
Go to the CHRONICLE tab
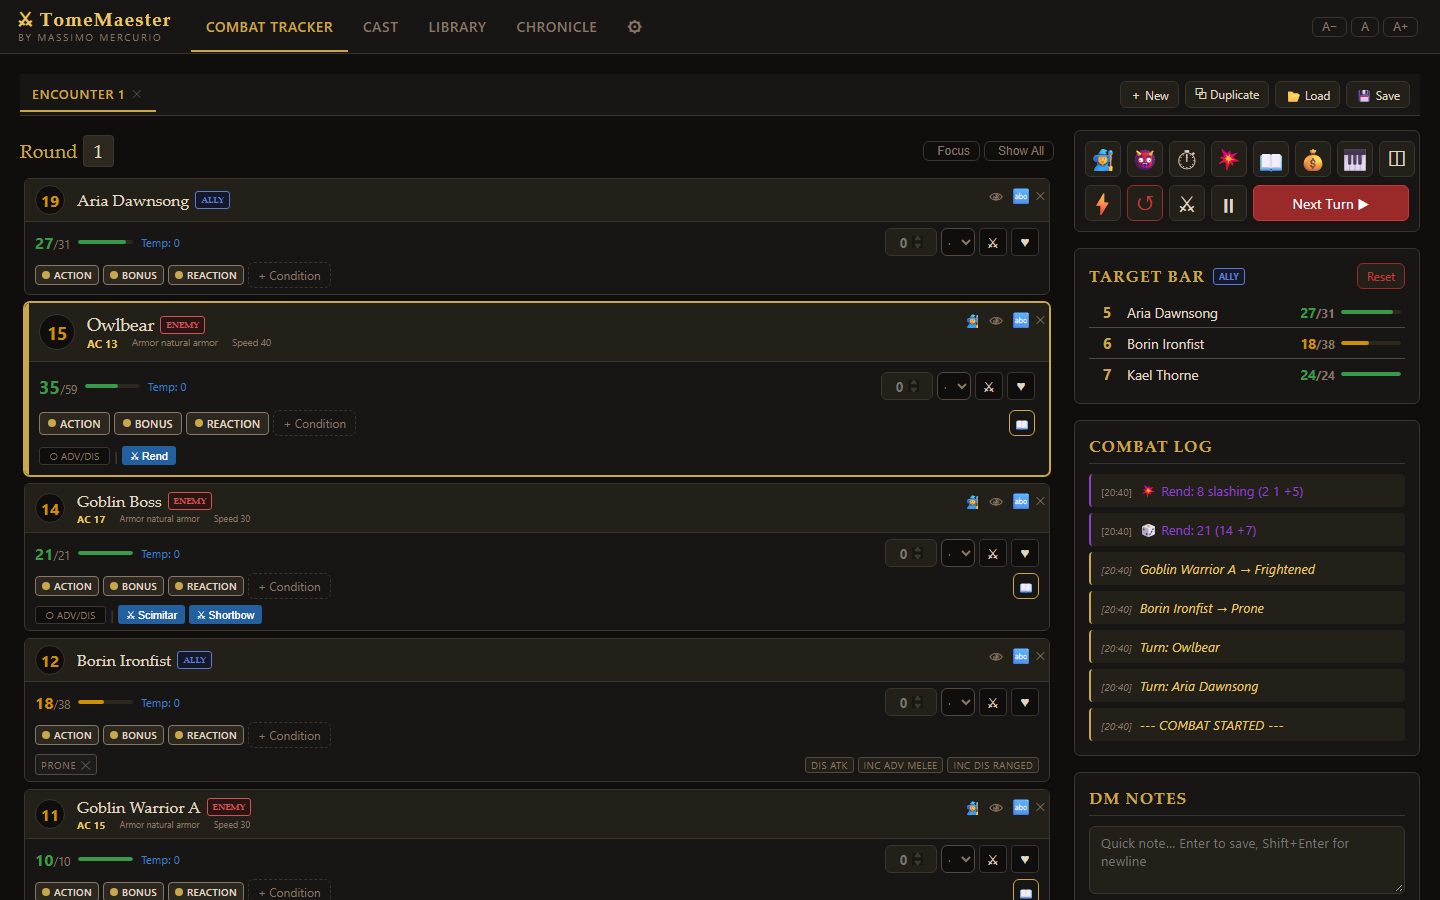coord(556,27)
